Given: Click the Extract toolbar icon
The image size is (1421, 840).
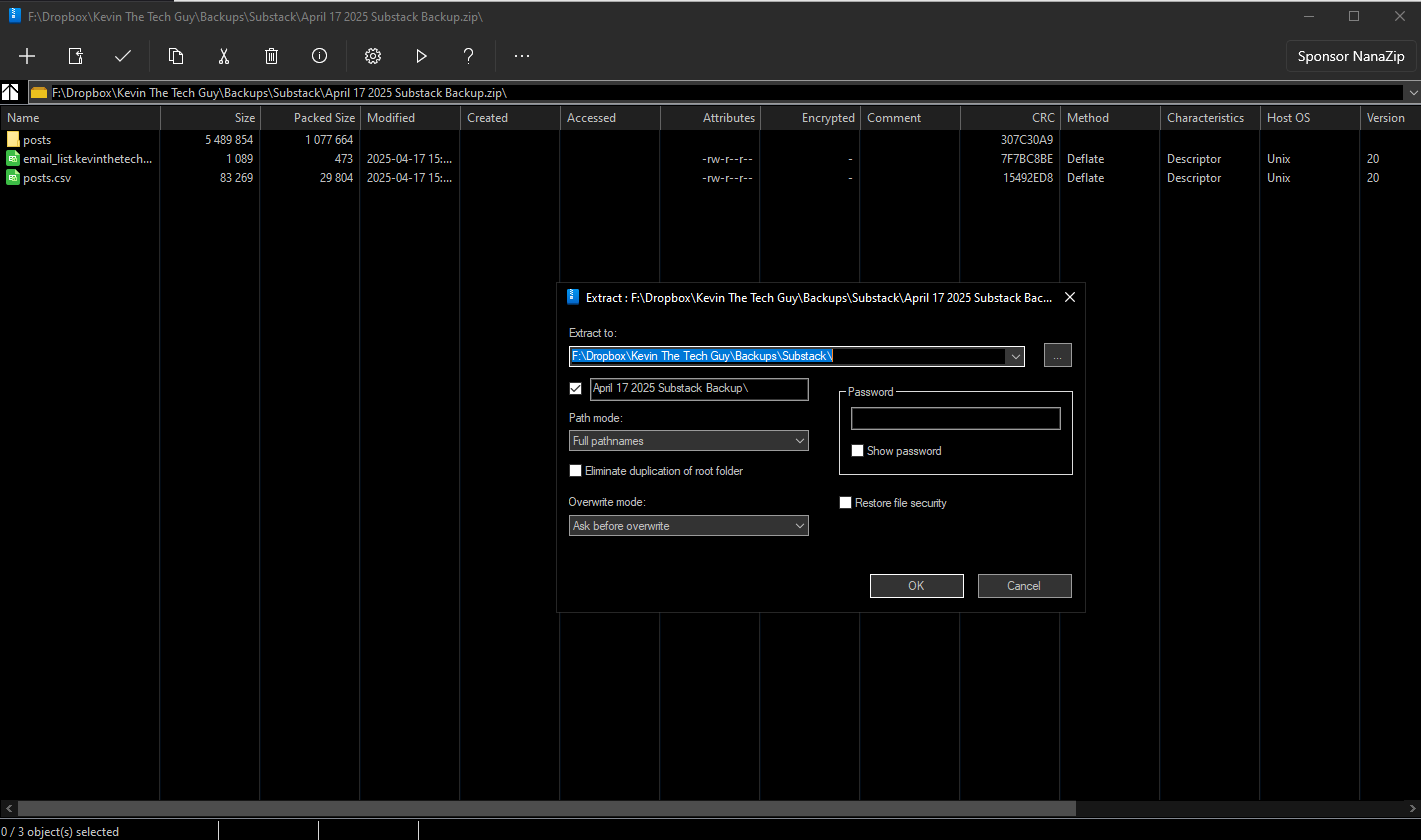Looking at the screenshot, I should click(x=75, y=56).
